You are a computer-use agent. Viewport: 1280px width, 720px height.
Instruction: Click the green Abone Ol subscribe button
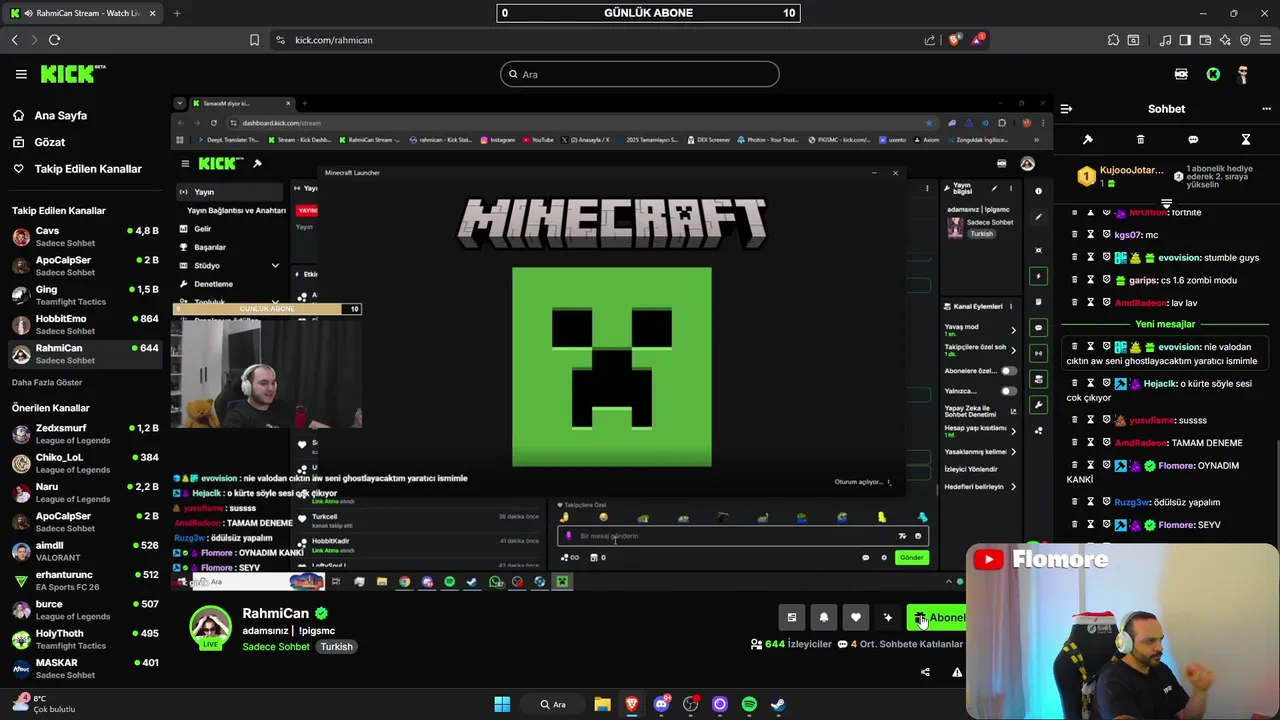tap(936, 617)
